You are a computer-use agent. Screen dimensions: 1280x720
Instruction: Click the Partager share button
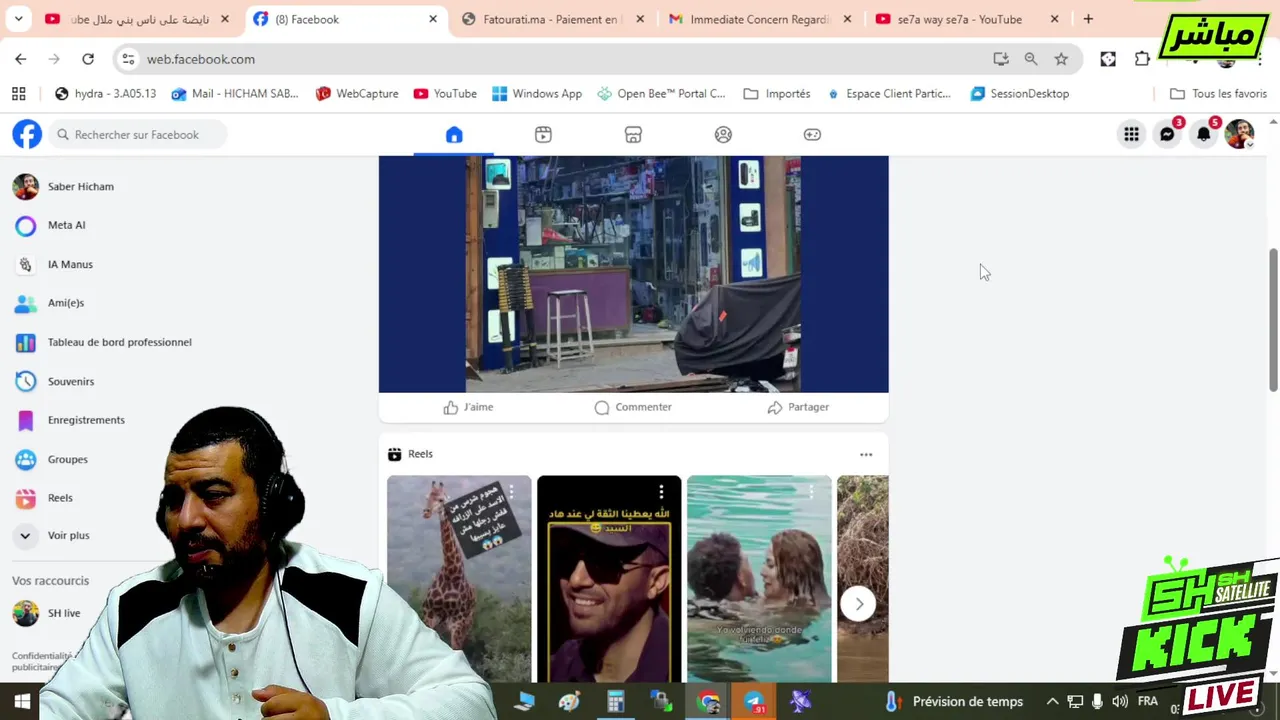click(x=798, y=407)
